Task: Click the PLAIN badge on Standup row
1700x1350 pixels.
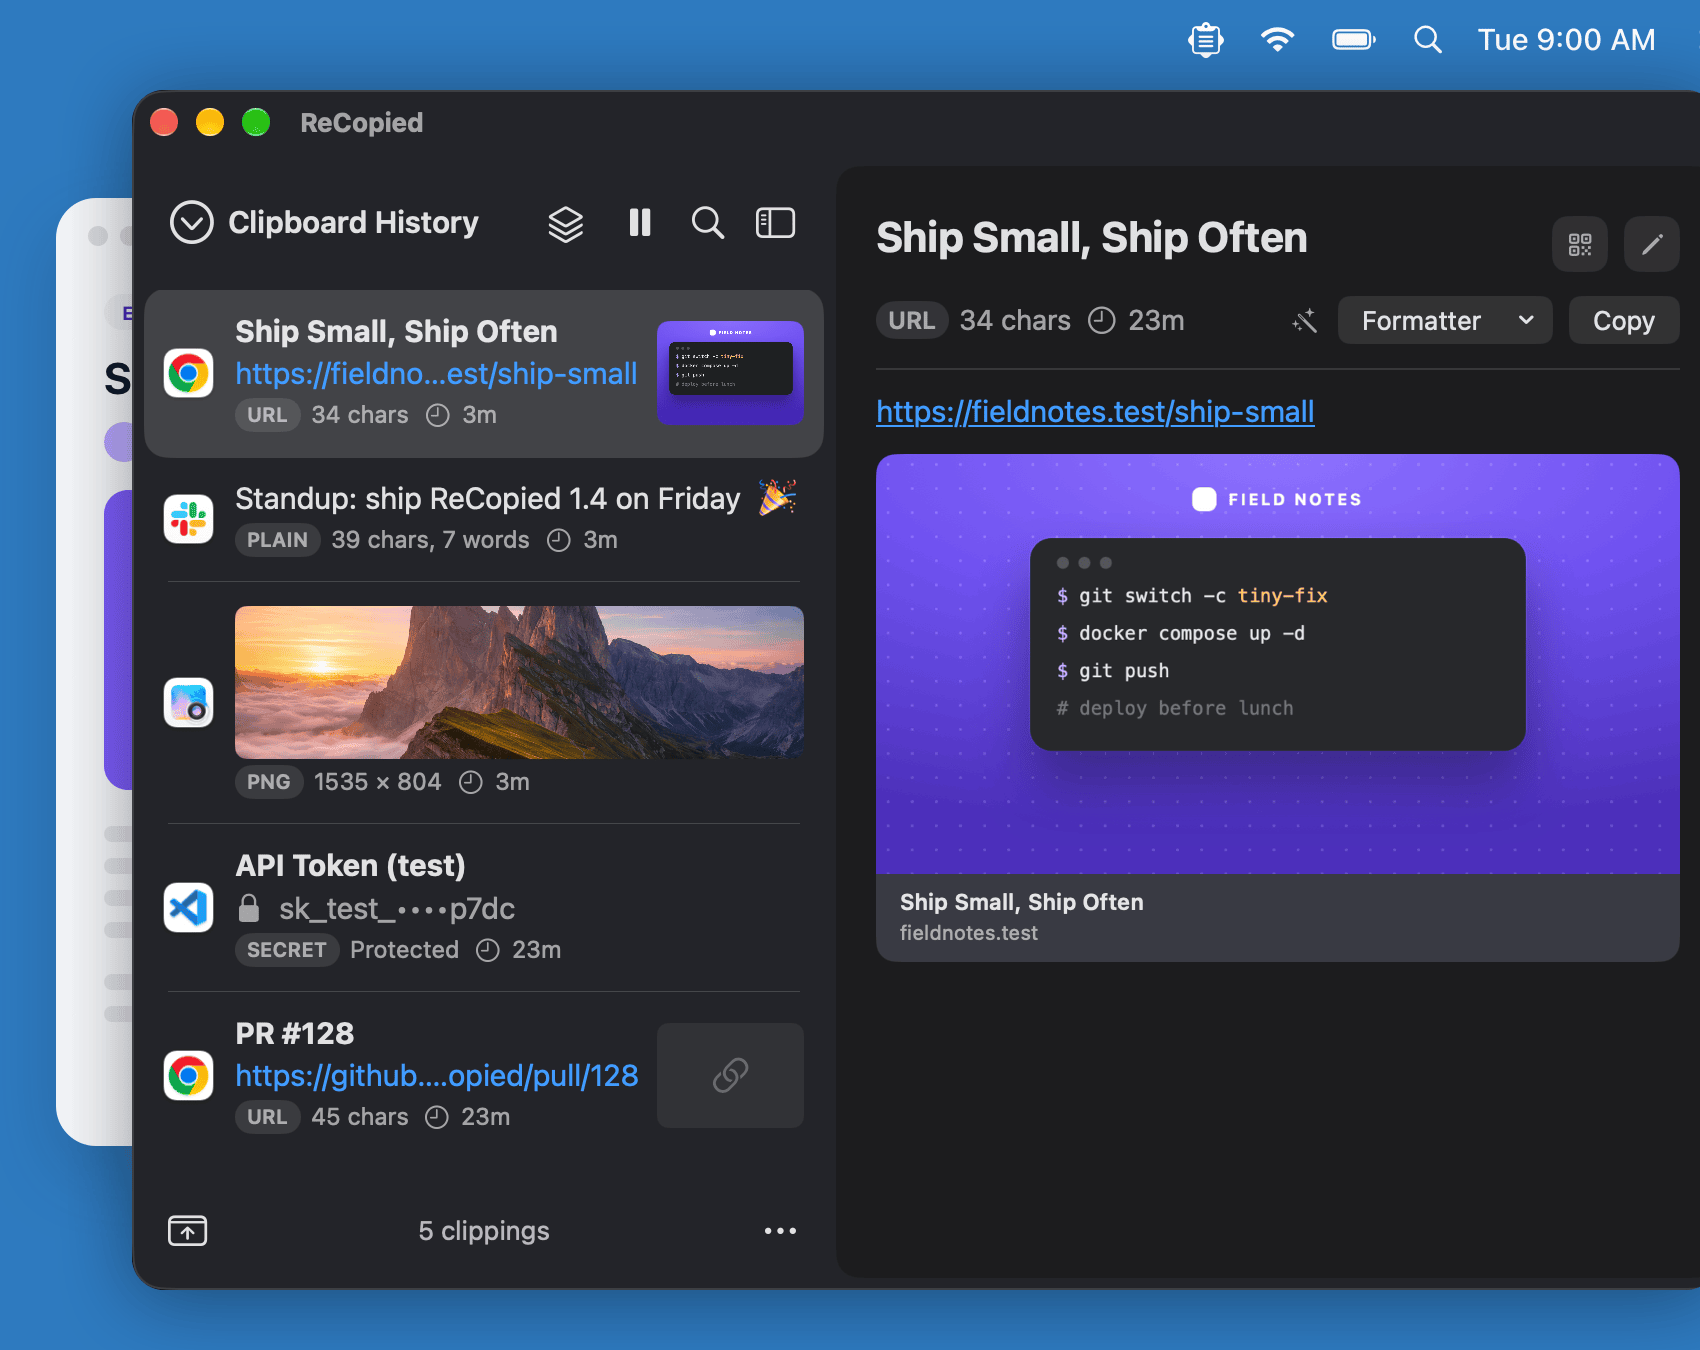Action: (277, 540)
